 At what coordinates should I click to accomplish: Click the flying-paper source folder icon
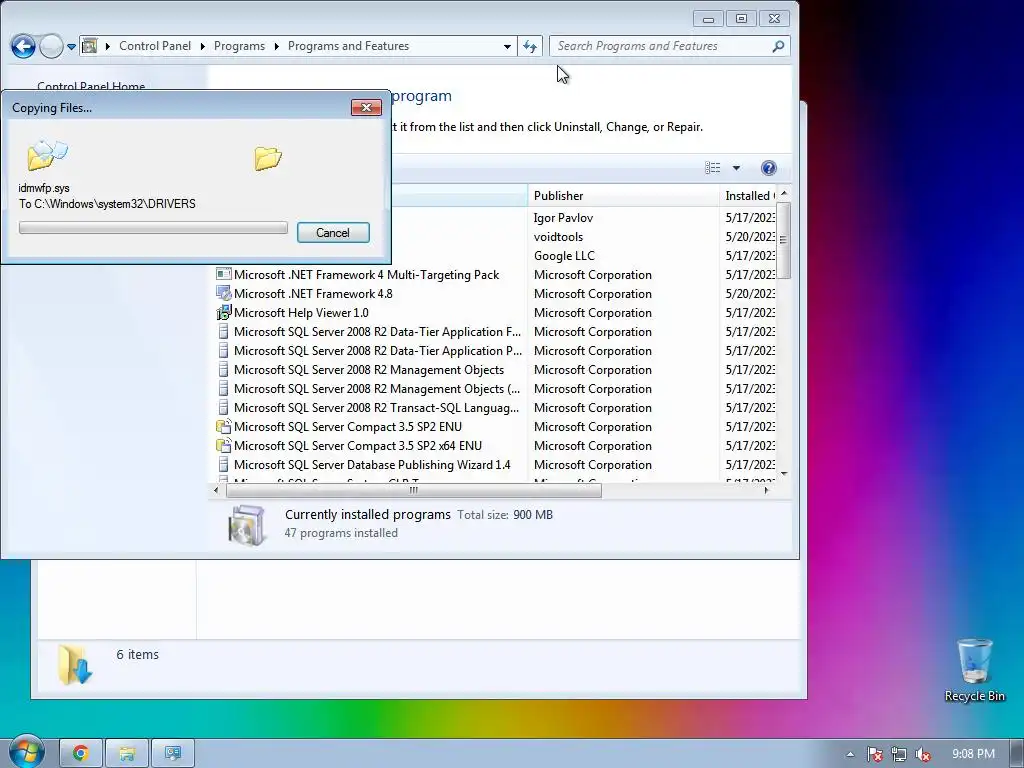point(47,155)
